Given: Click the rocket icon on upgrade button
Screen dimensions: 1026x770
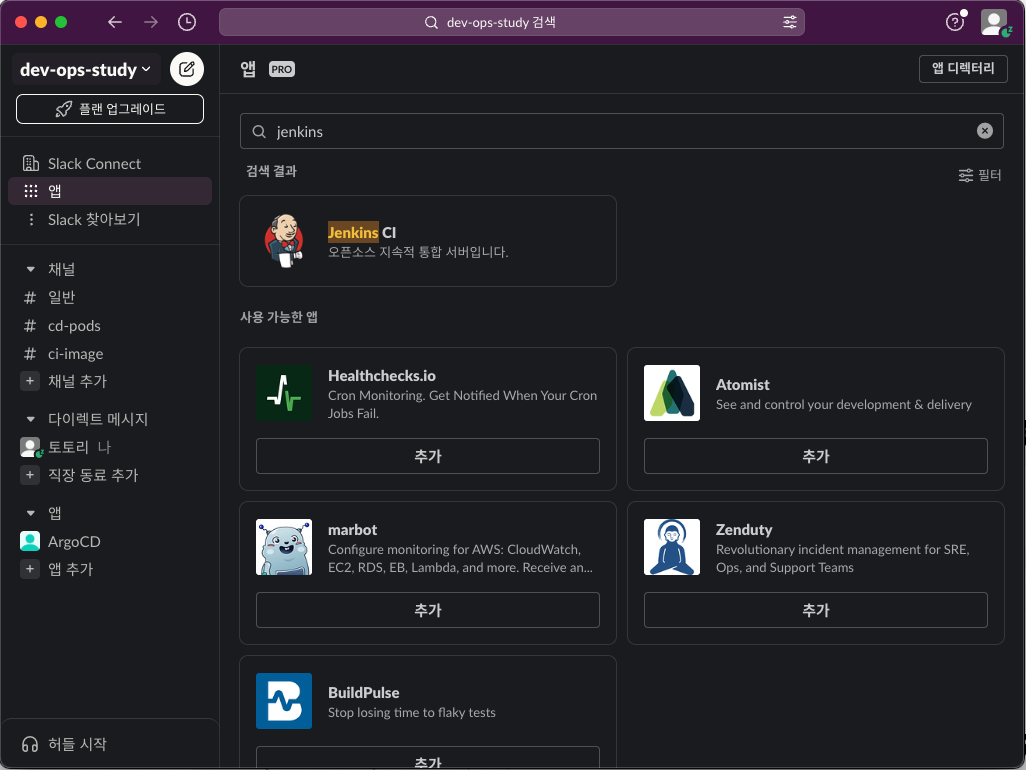Looking at the screenshot, I should click(63, 109).
